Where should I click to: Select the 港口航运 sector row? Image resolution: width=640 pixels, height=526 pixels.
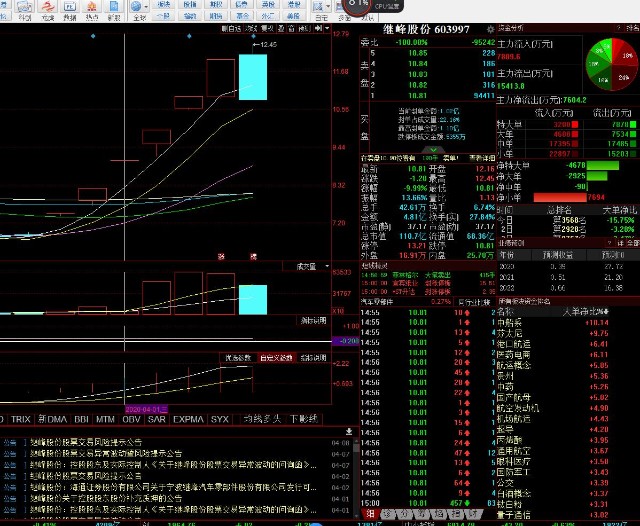coord(553,344)
